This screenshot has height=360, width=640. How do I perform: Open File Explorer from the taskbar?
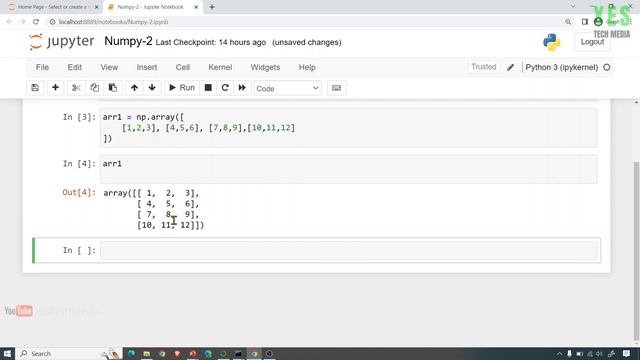point(147,353)
